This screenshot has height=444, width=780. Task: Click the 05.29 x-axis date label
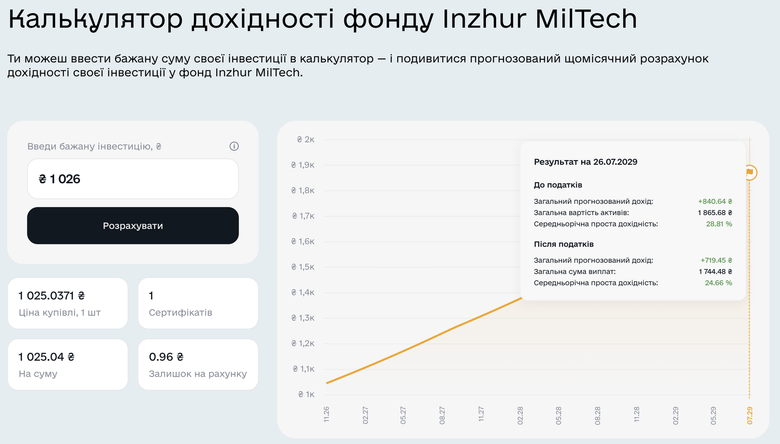[713, 415]
